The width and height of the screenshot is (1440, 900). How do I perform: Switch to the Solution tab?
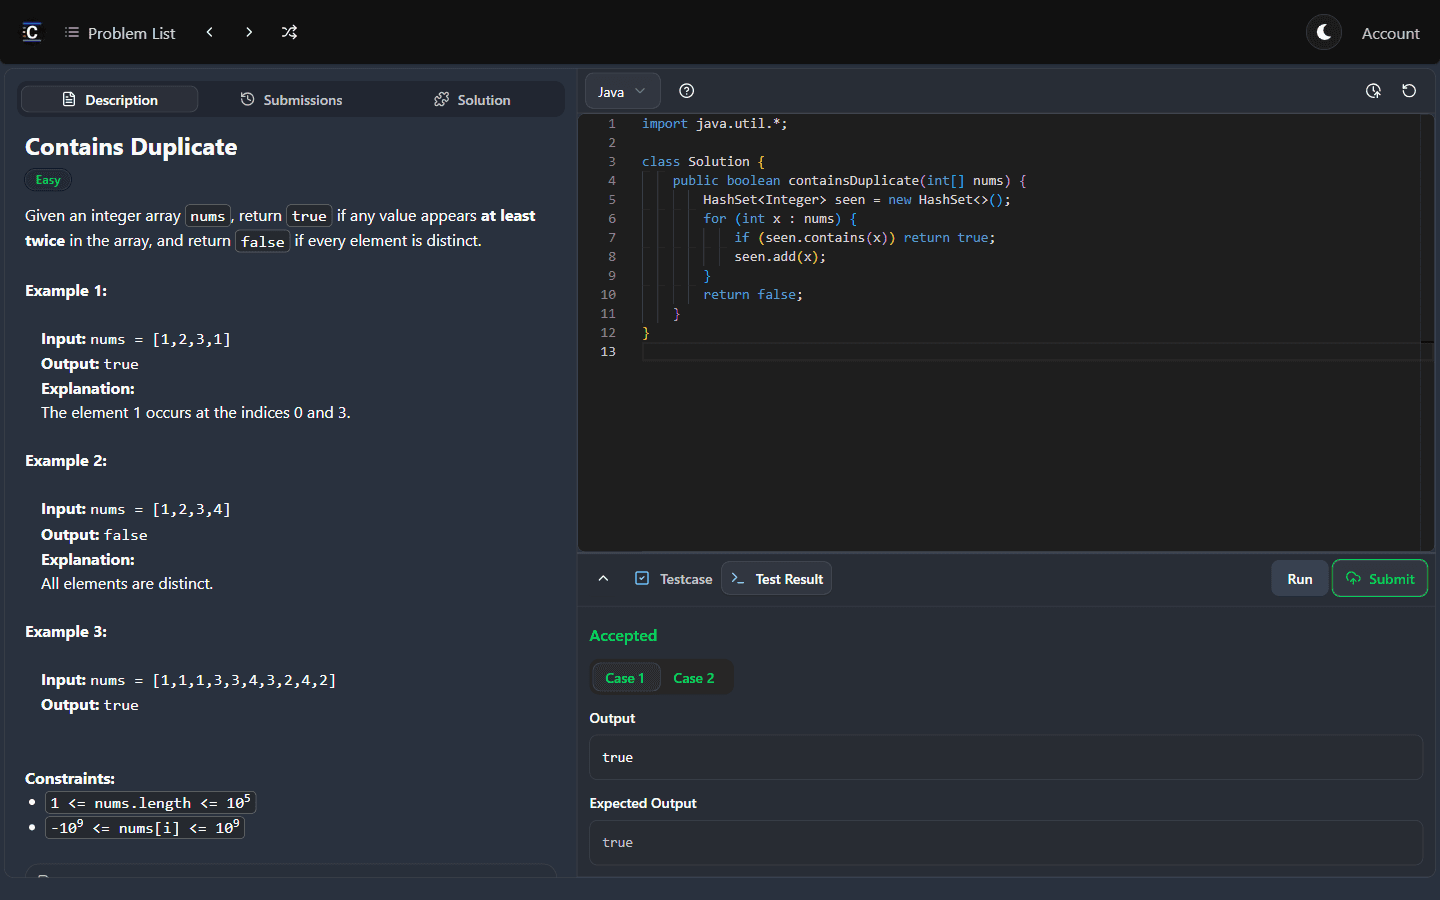point(472,99)
